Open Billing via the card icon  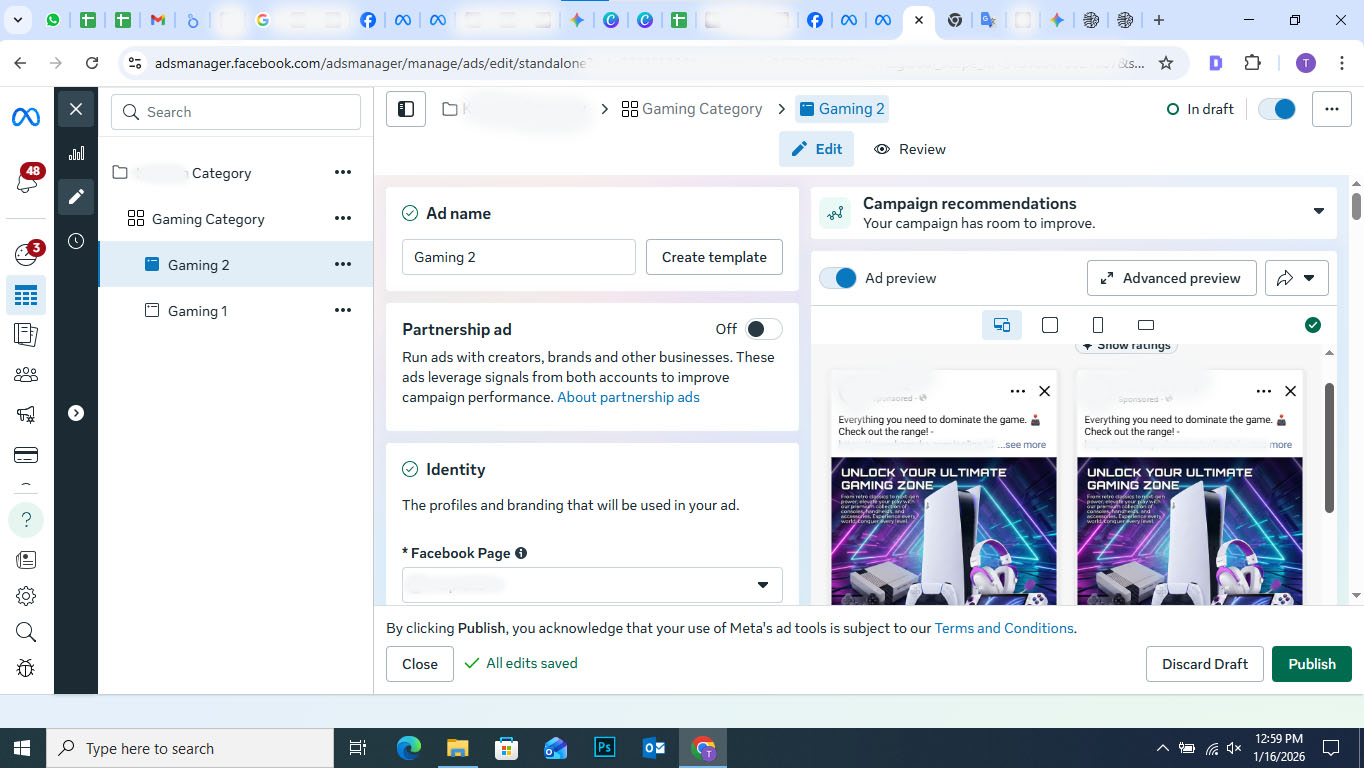(x=26, y=454)
